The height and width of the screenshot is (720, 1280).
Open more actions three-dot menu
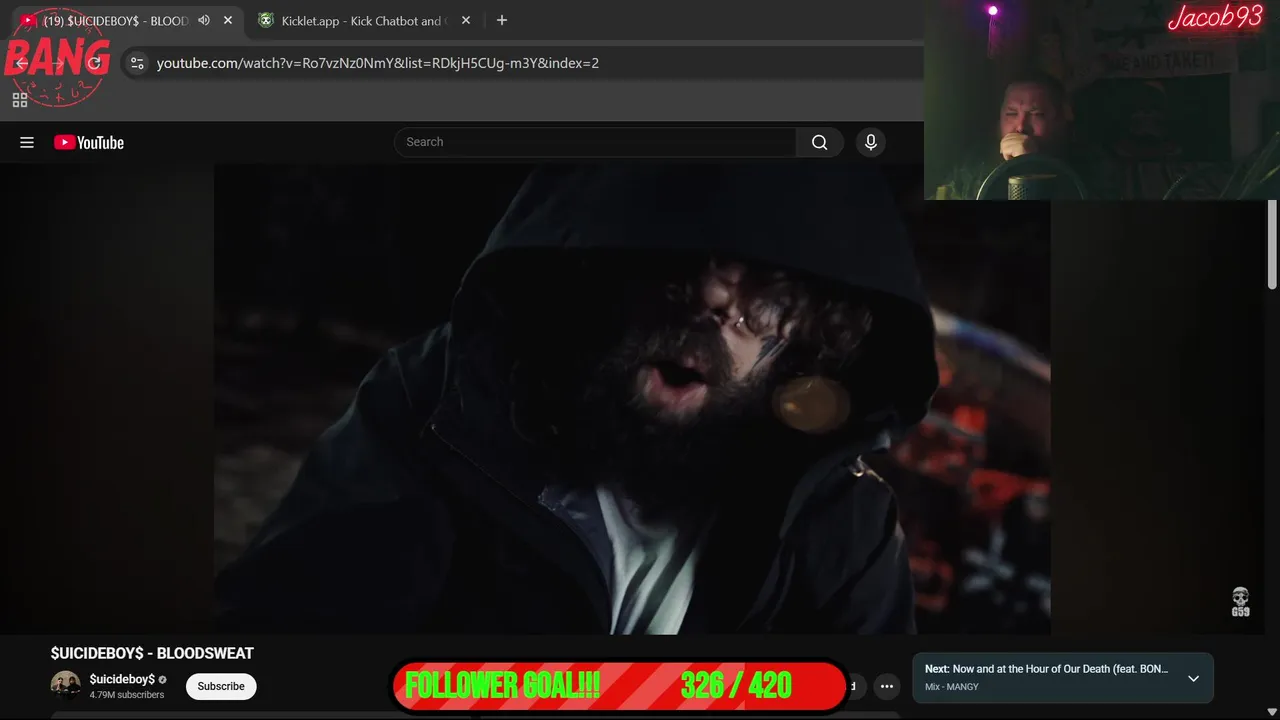(x=887, y=686)
